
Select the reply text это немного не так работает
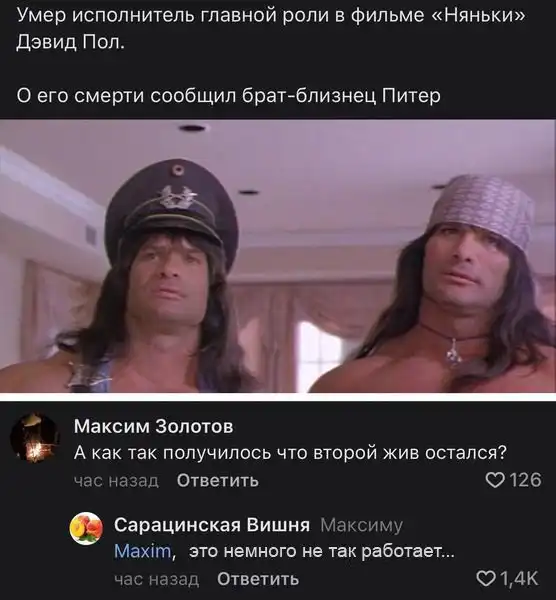pos(321,551)
